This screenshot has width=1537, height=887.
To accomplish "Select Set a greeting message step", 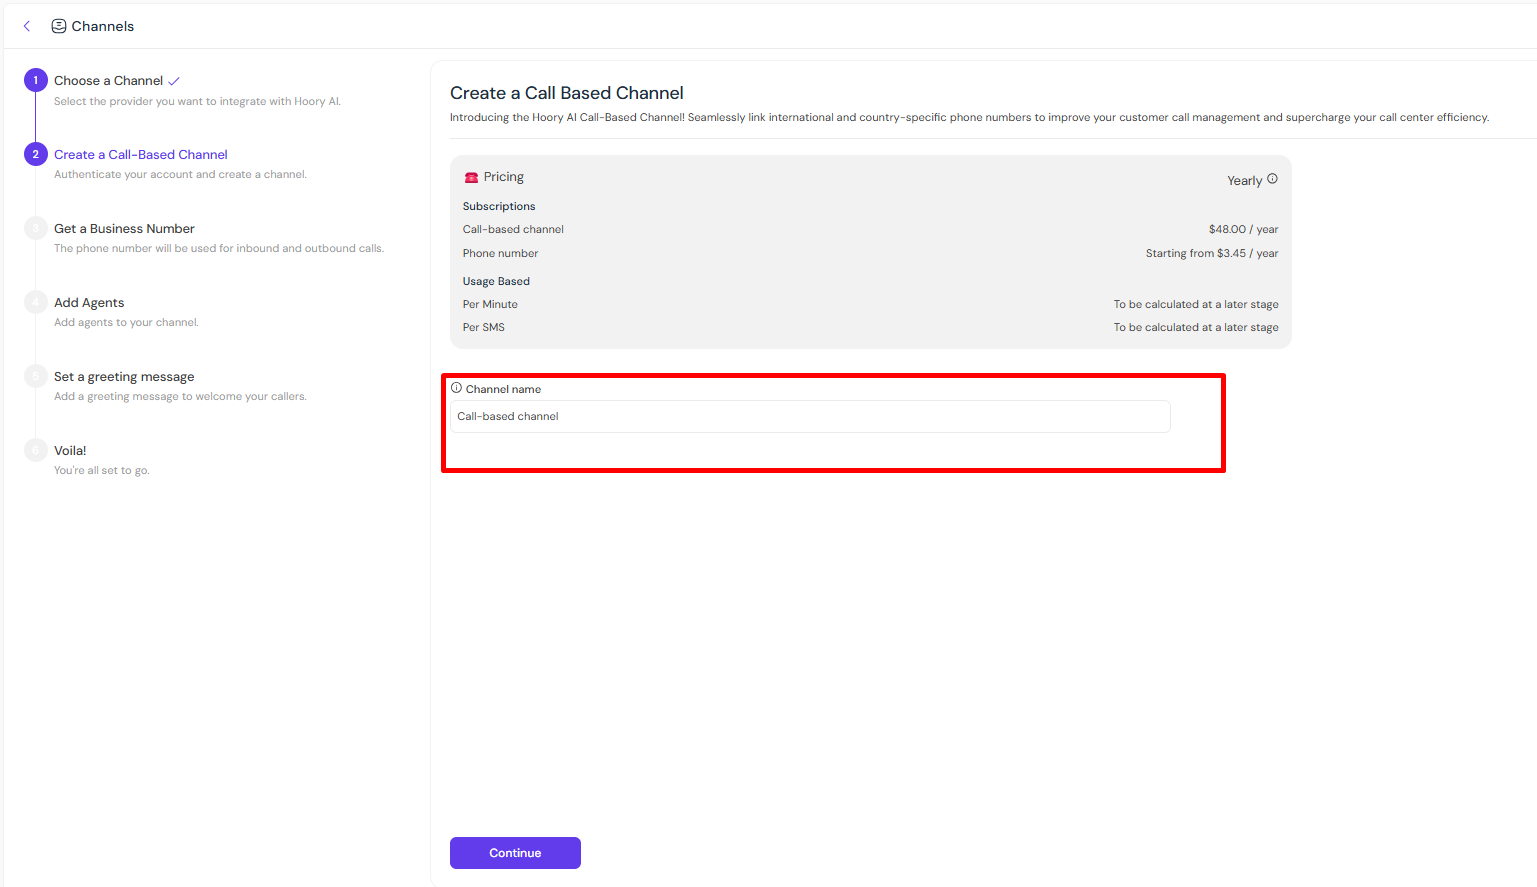I will tap(124, 377).
